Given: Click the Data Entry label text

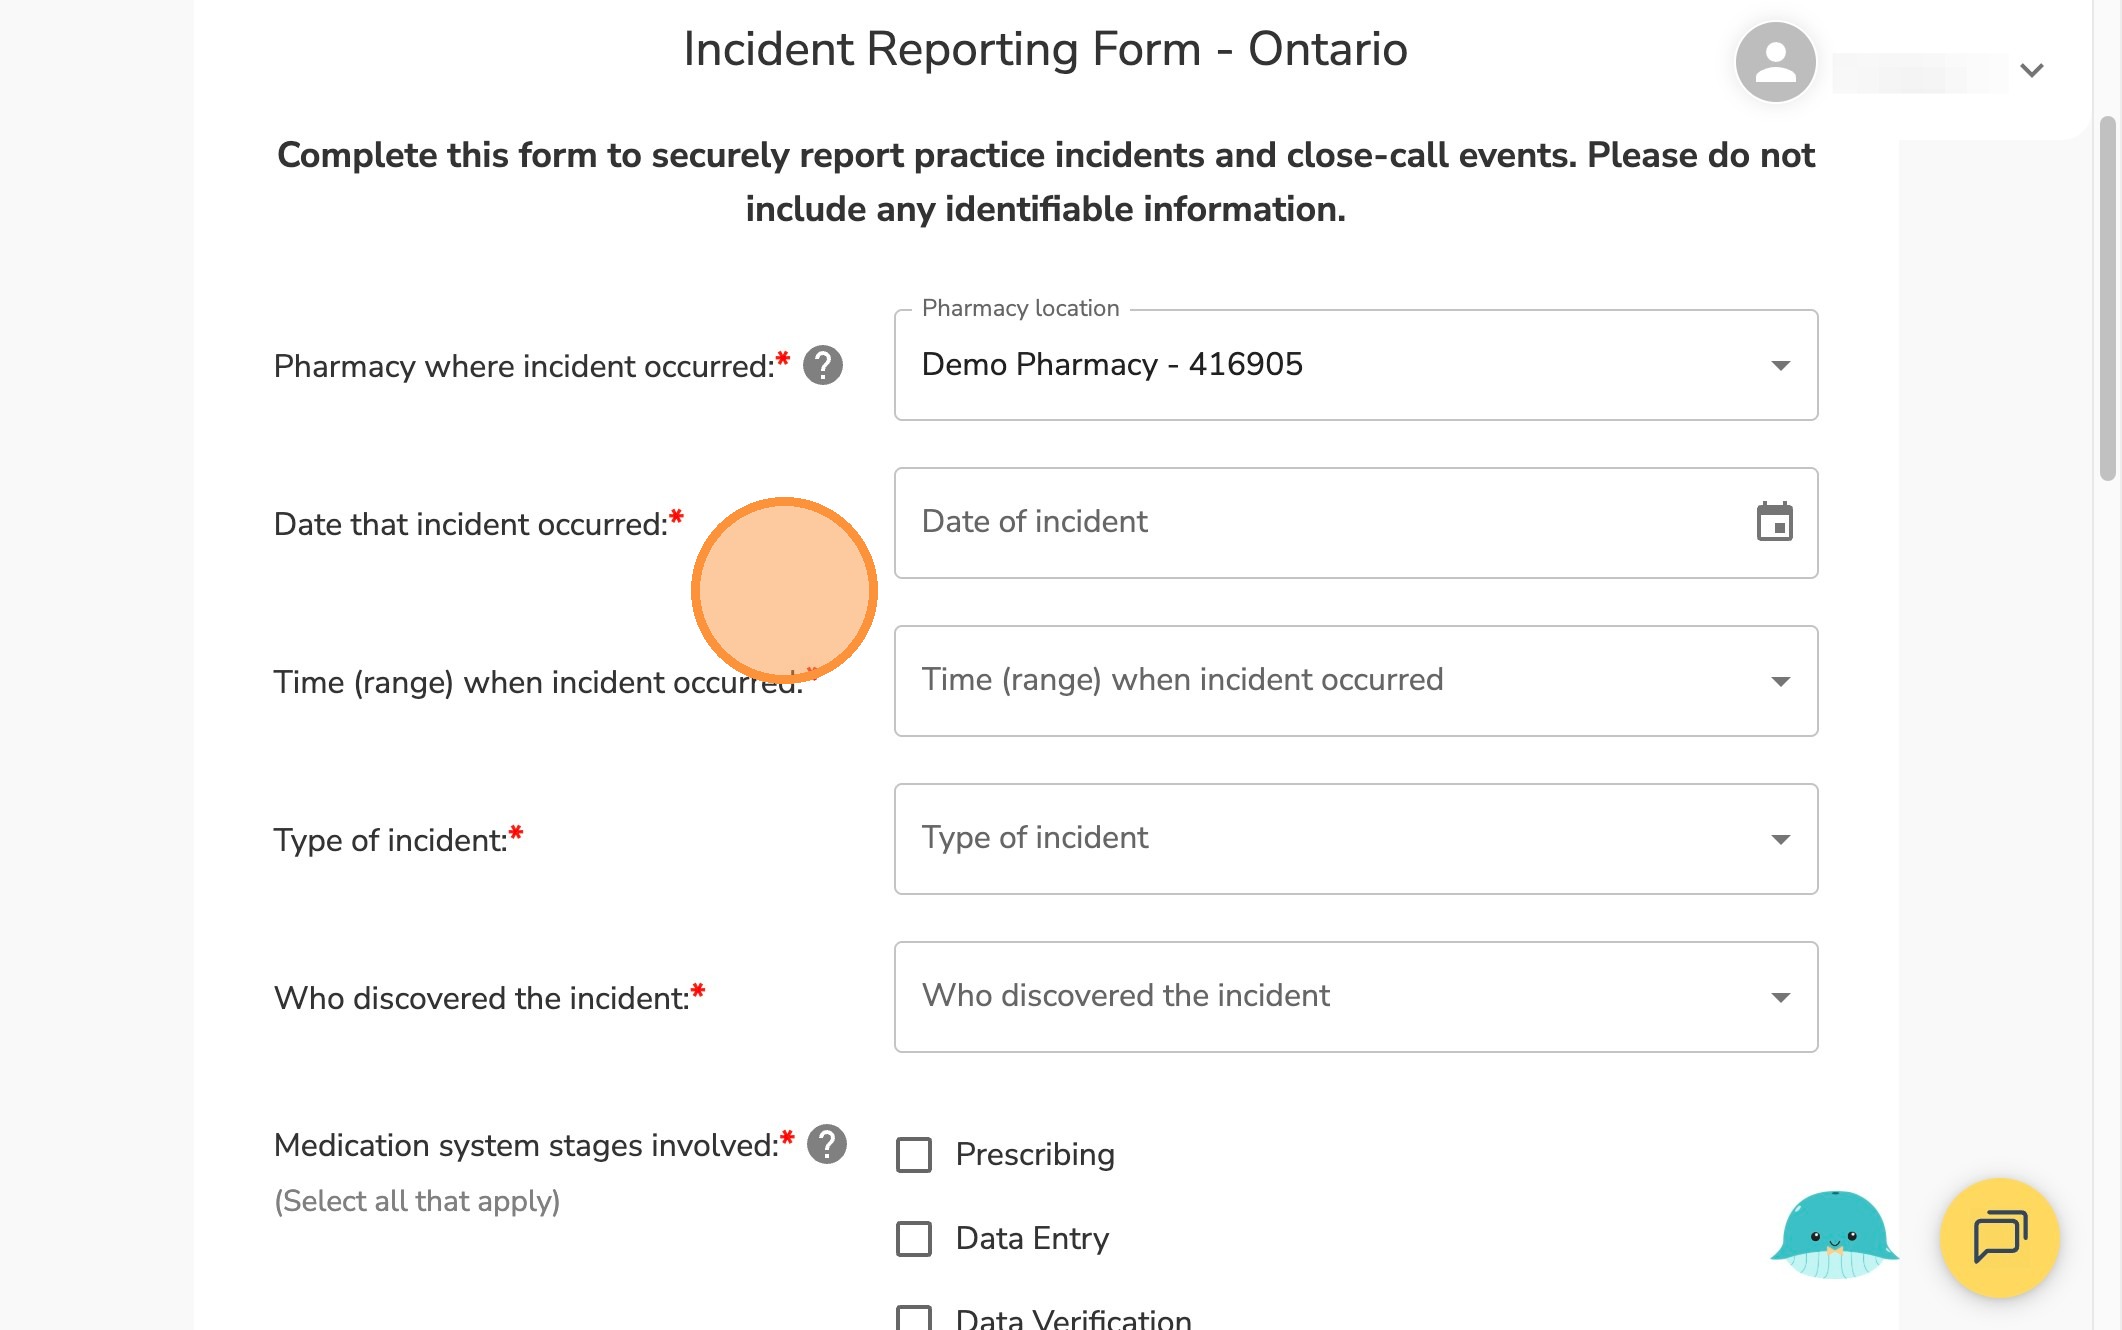Looking at the screenshot, I should coord(1032,1239).
